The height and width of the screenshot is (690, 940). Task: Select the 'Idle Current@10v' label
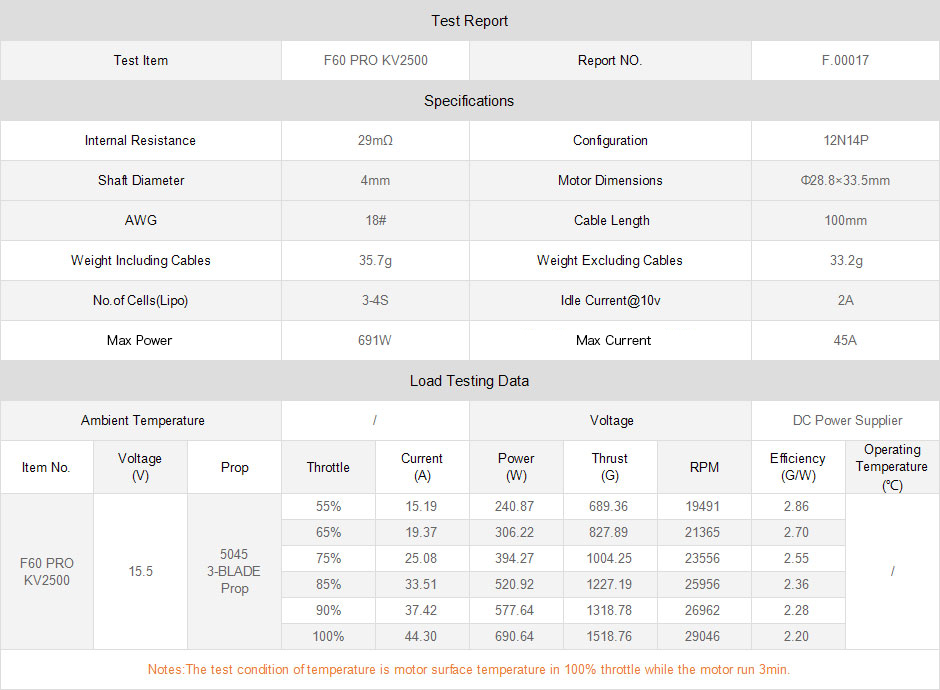pyautogui.click(x=610, y=300)
